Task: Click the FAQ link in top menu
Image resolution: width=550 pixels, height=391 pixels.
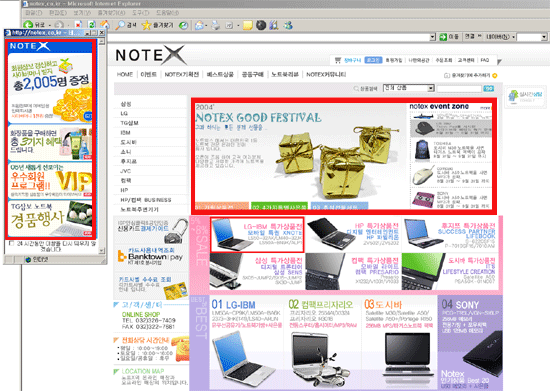Action: click(x=485, y=60)
